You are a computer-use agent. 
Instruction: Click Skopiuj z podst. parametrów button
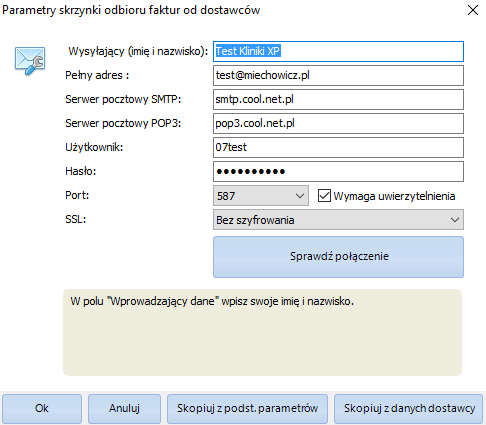point(247,408)
